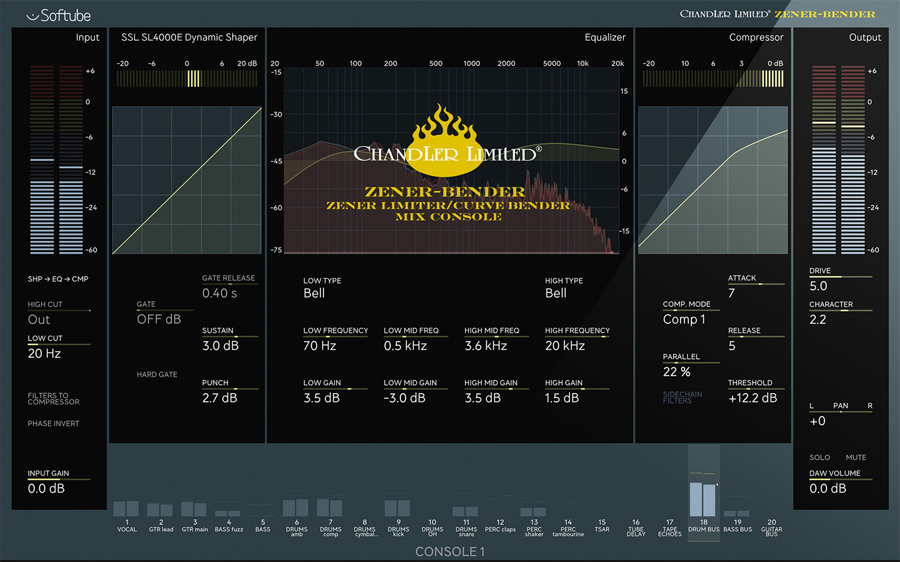Image resolution: width=900 pixels, height=562 pixels.
Task: Click the HIGH CUT Out value
Action: pyautogui.click(x=38, y=319)
